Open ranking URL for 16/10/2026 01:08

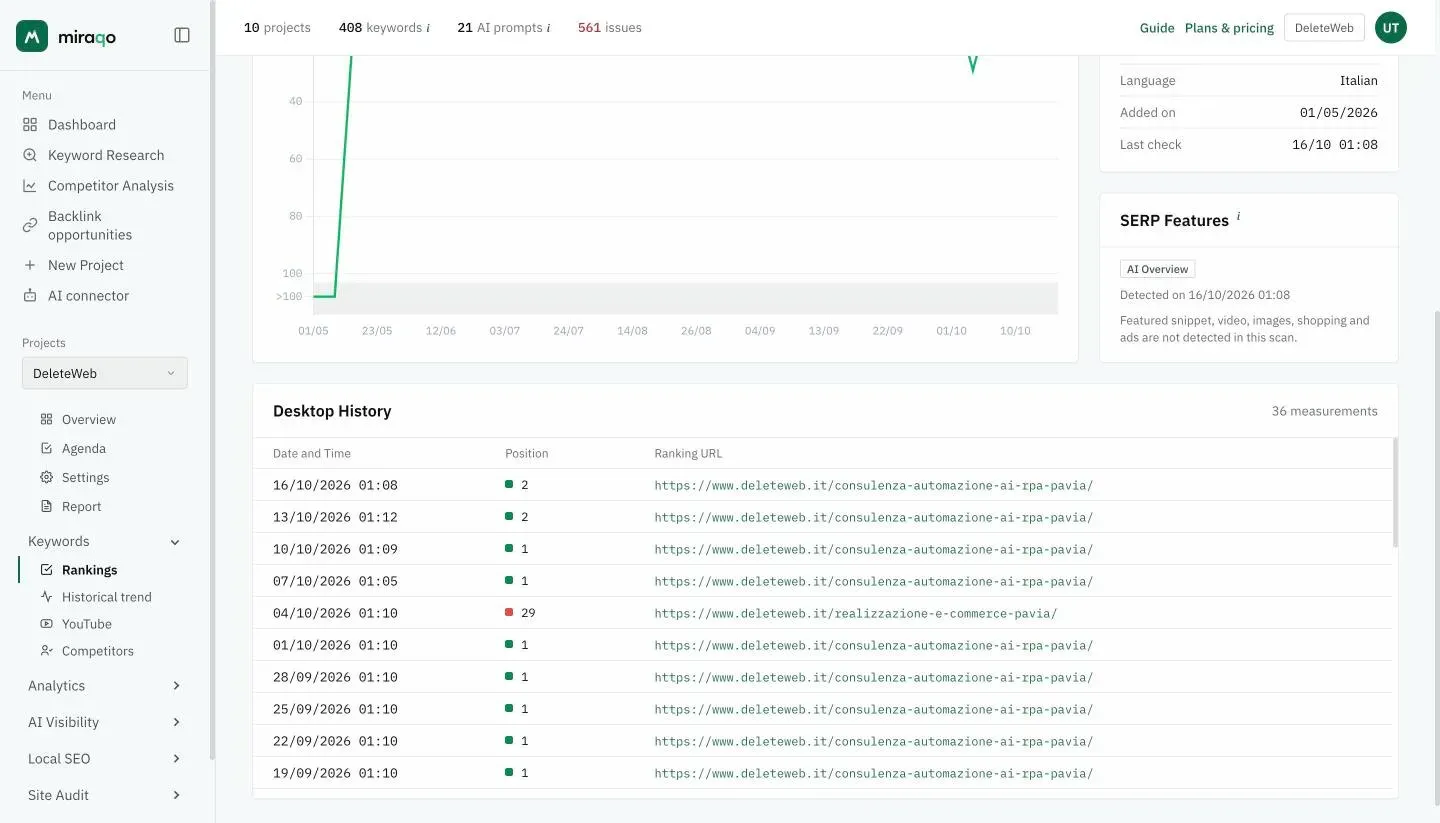pos(874,485)
